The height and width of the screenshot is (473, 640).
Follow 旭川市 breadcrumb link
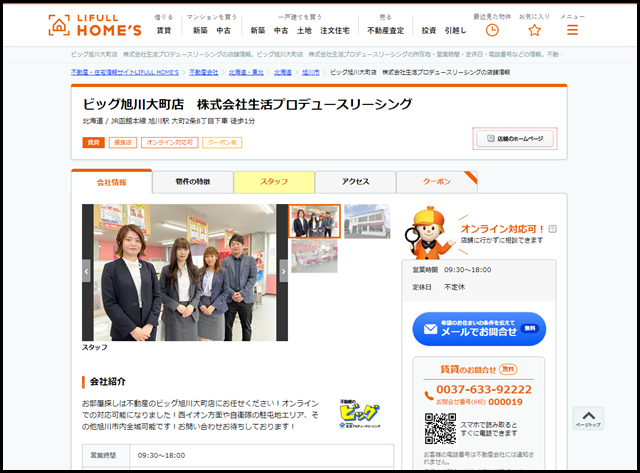(x=311, y=72)
